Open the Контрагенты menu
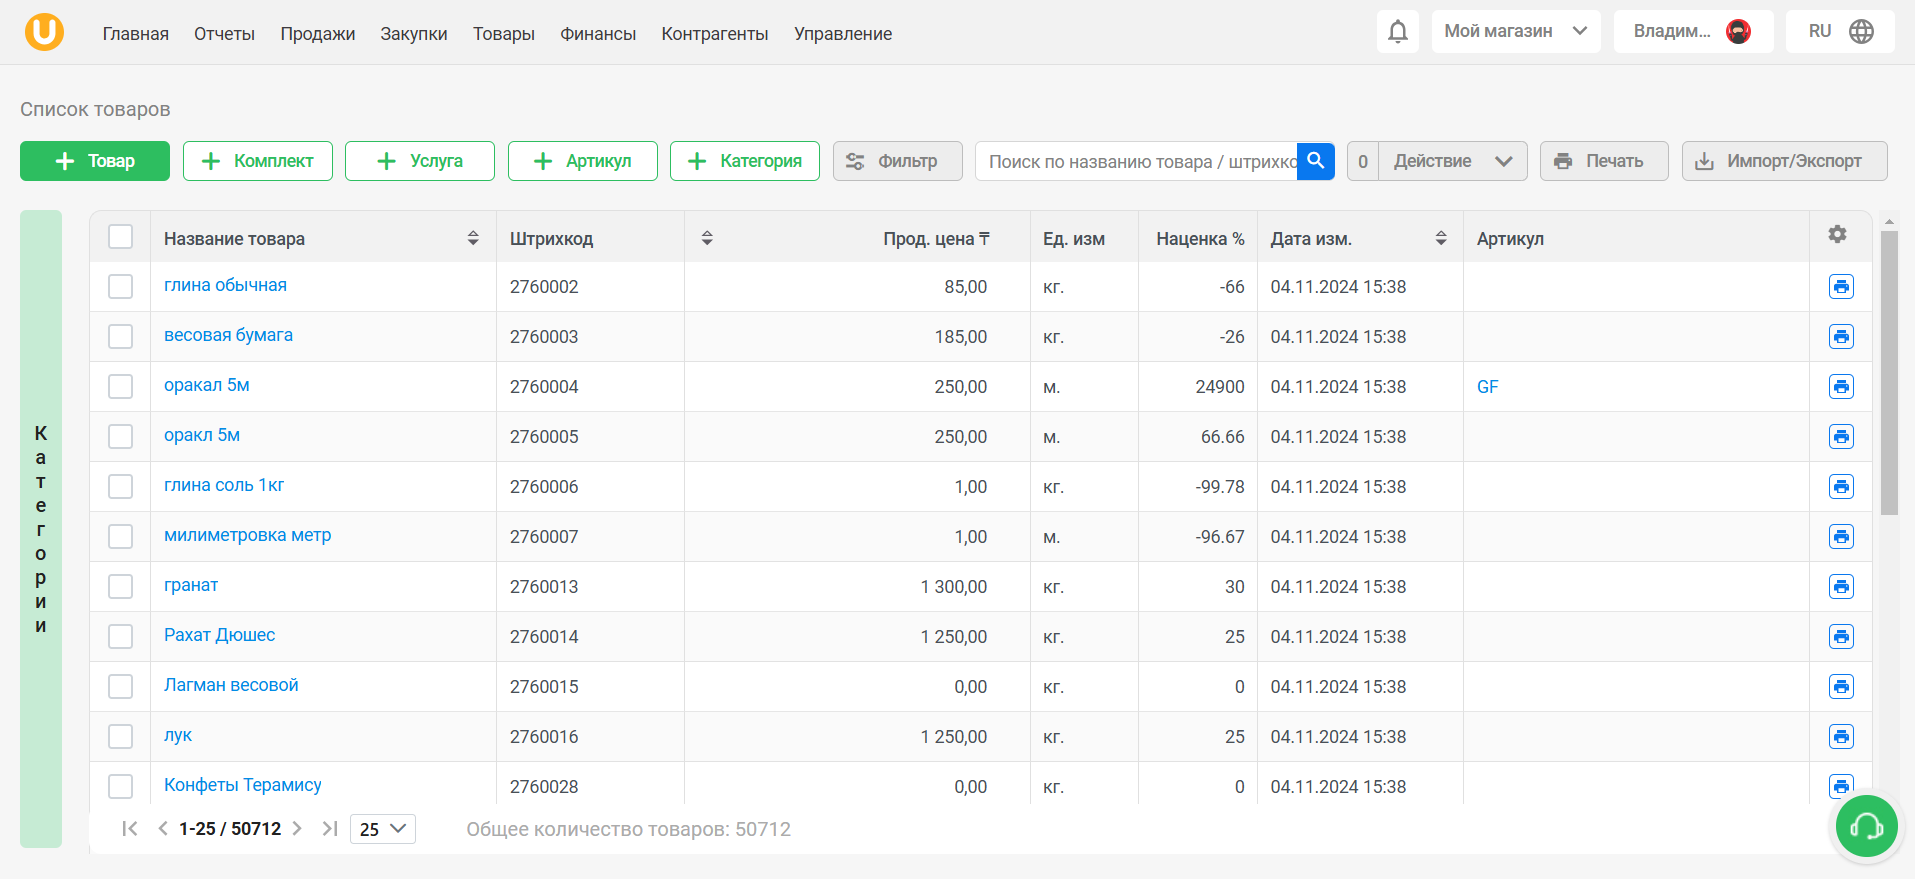1915x879 pixels. (714, 34)
